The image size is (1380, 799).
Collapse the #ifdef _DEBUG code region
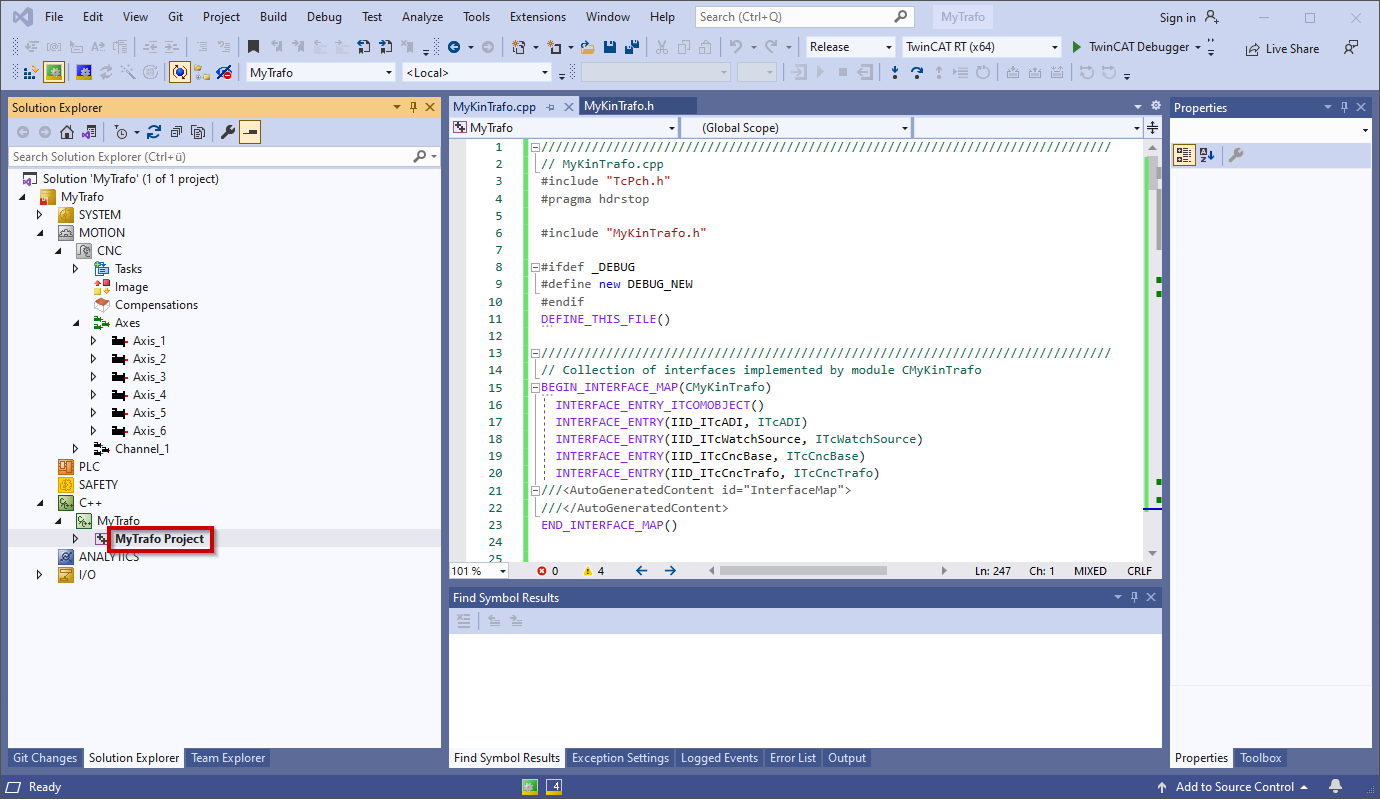[534, 267]
